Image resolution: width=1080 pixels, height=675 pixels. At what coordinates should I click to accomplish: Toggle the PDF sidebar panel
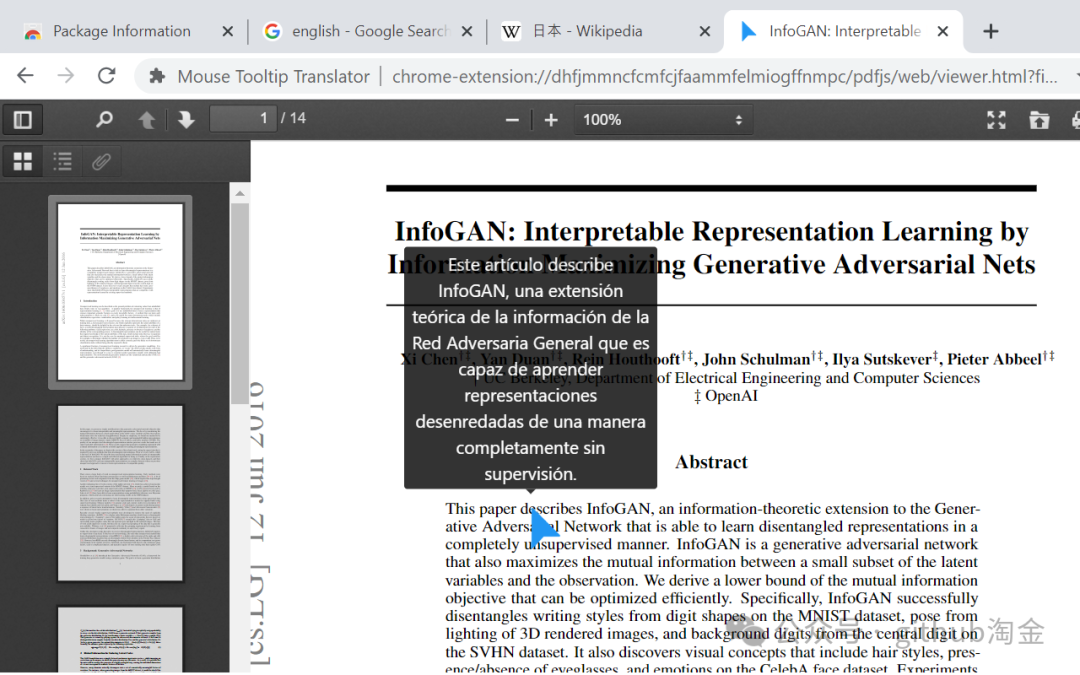(23, 120)
